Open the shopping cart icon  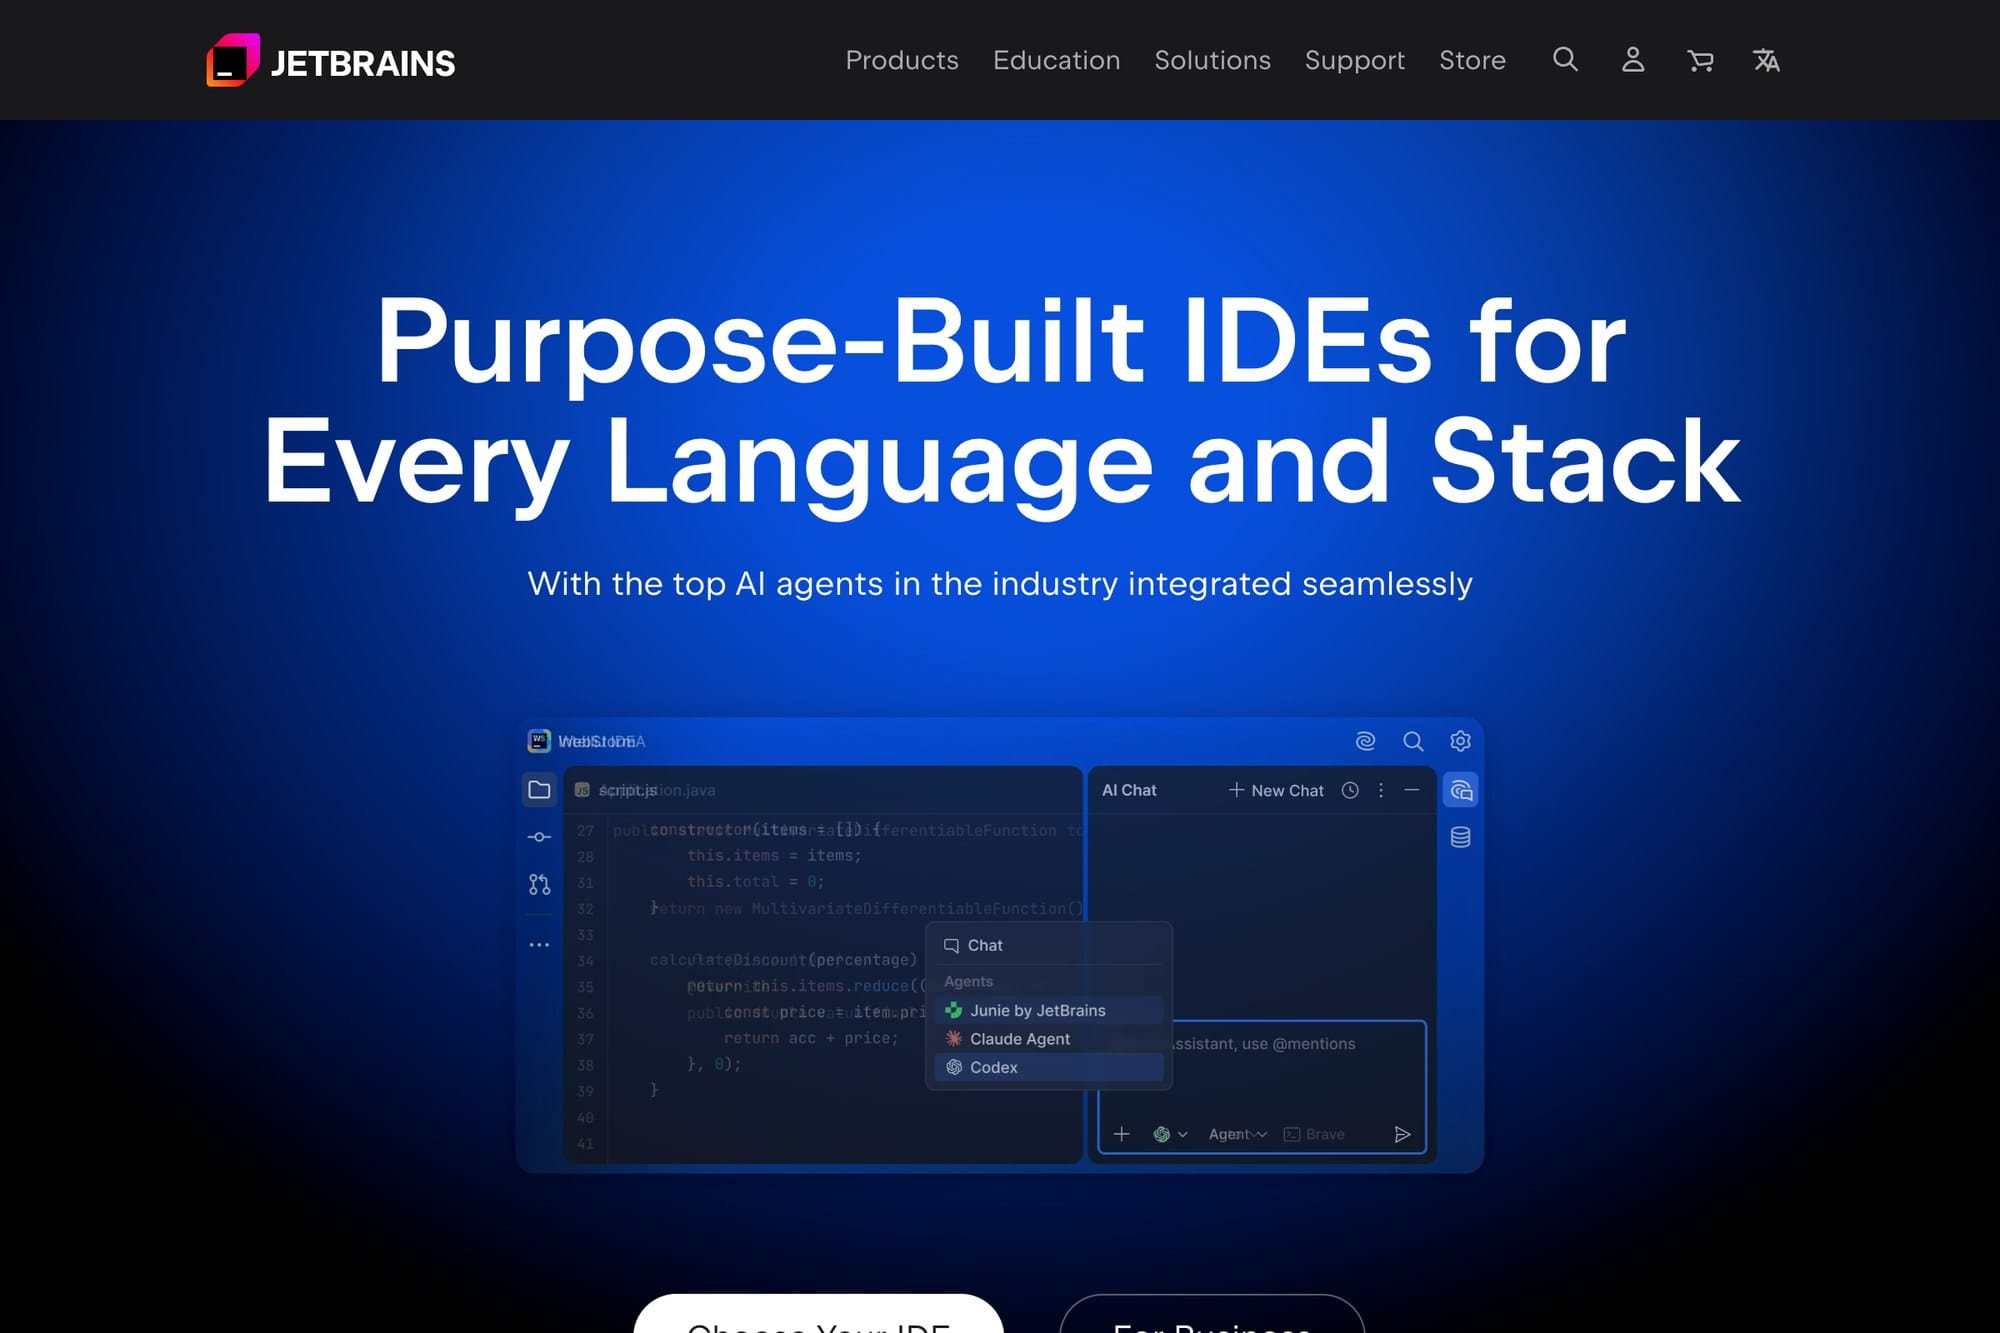(1699, 61)
